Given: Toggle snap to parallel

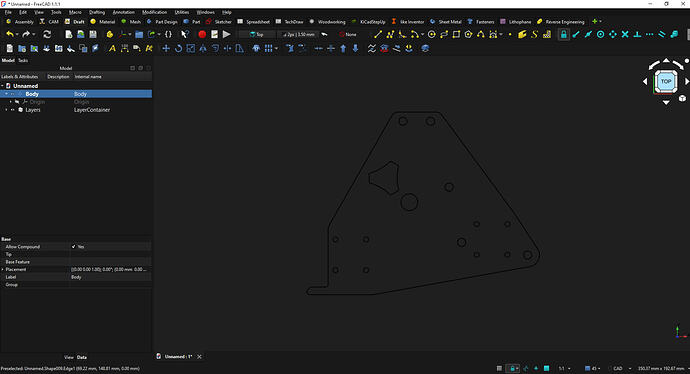Looking at the screenshot, I should coord(662,34).
